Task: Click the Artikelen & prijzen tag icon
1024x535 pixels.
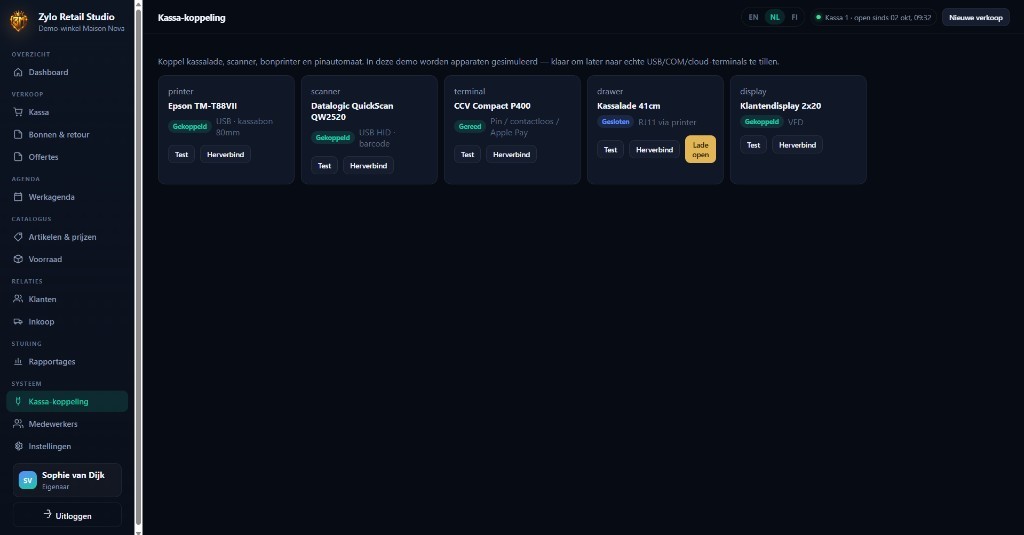Action: coord(18,236)
